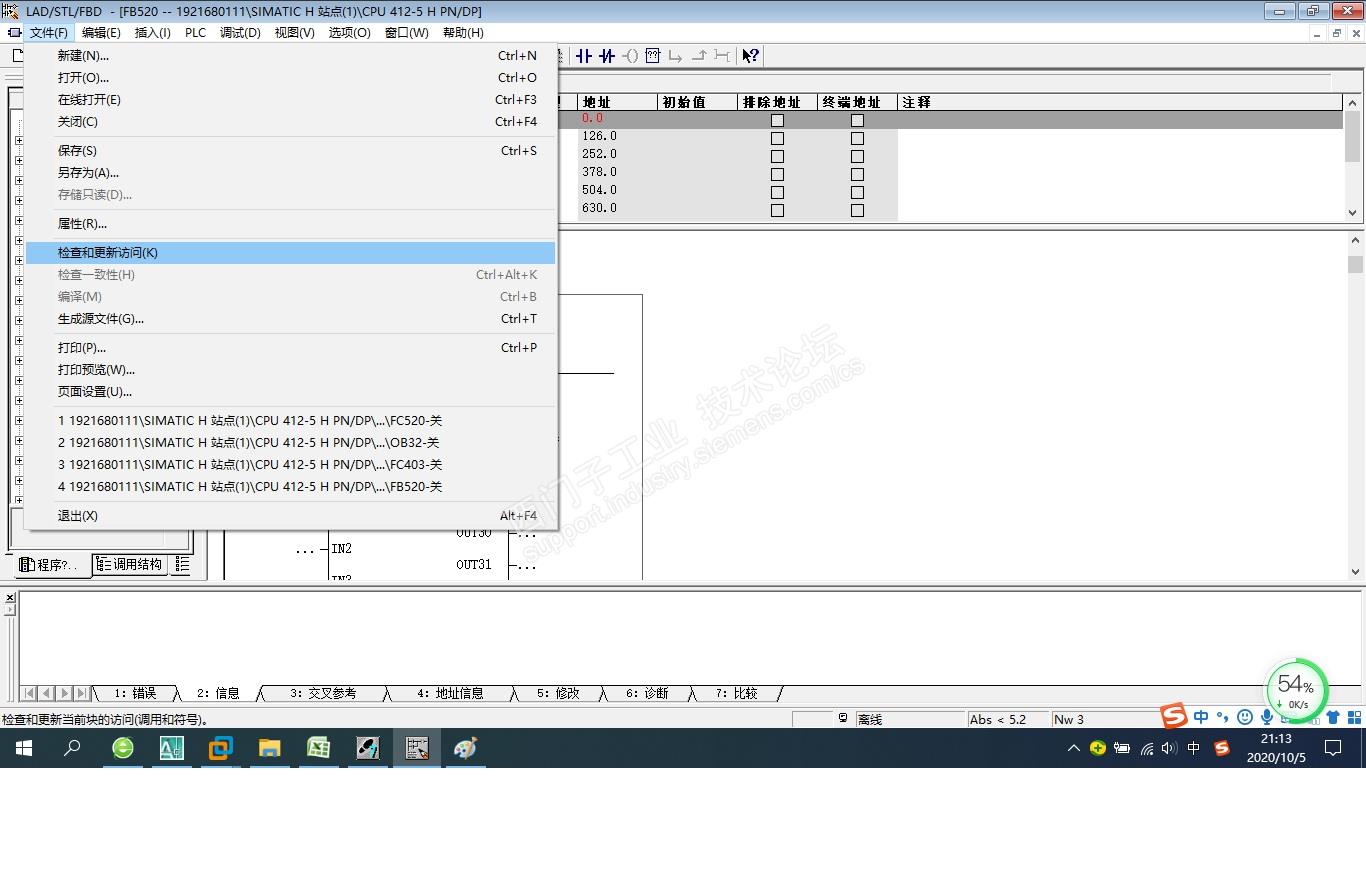1366x888 pixels.
Task: Open the VMware-style blue-orange taskbar app
Action: (221, 748)
